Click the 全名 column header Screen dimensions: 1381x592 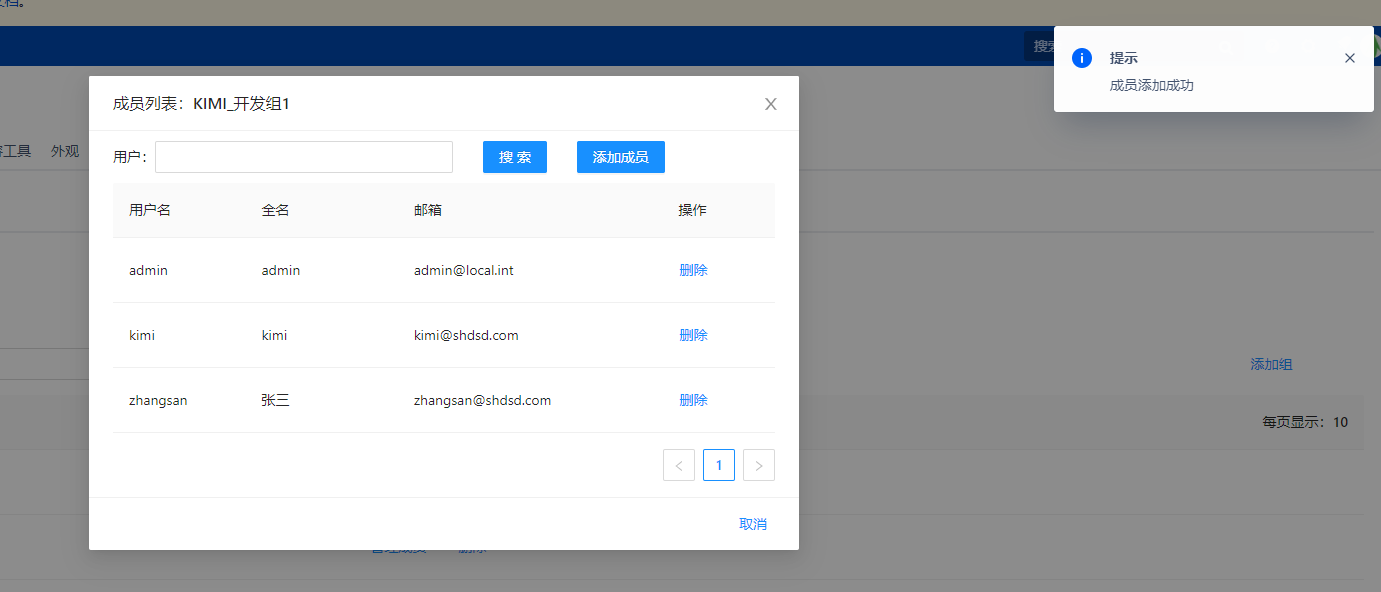(x=275, y=210)
